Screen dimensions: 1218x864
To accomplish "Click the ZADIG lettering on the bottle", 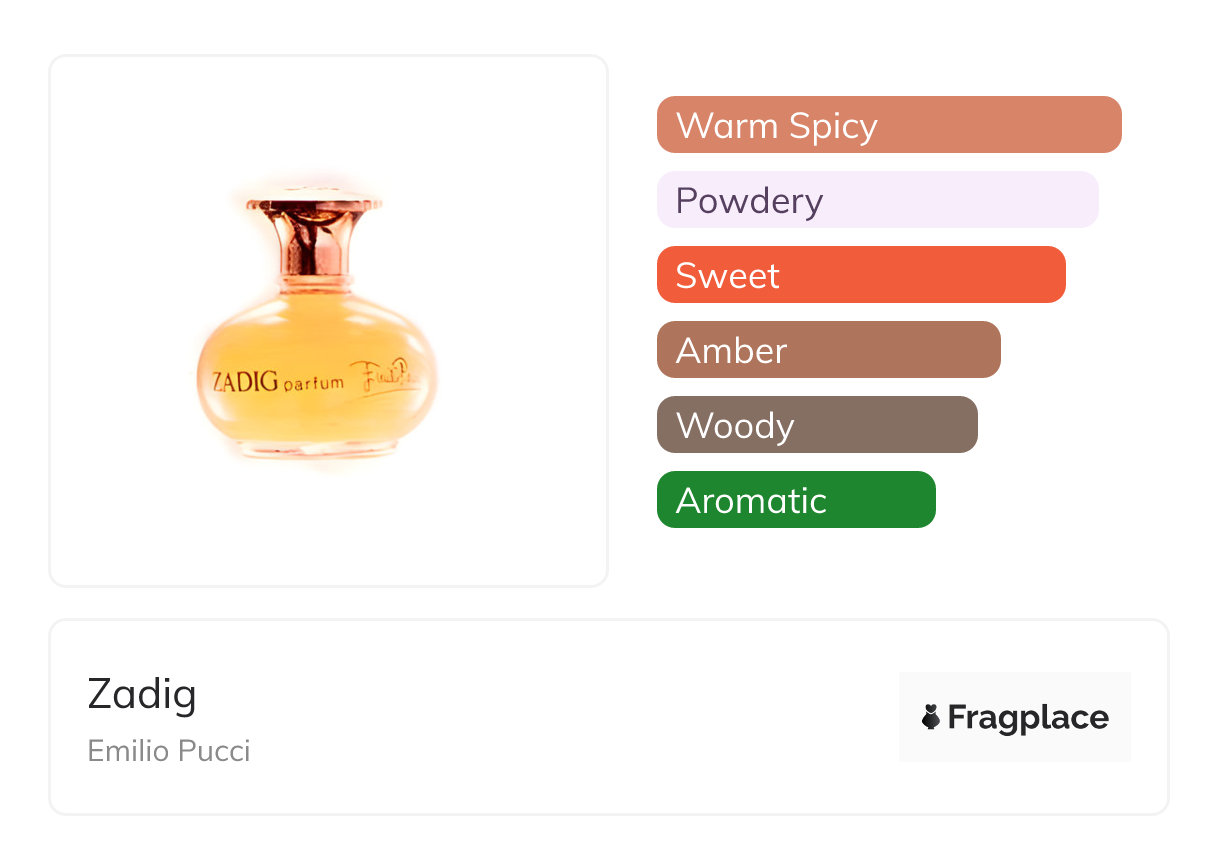I will (245, 381).
